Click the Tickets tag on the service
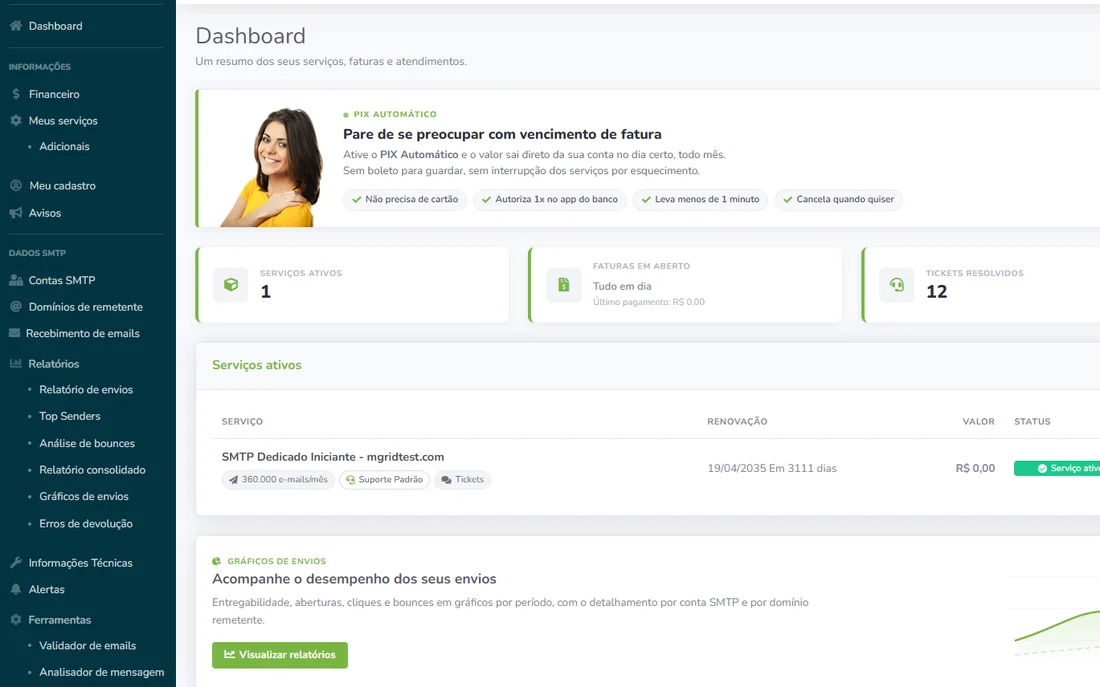Screen dimensions: 1100x687 (x=462, y=480)
